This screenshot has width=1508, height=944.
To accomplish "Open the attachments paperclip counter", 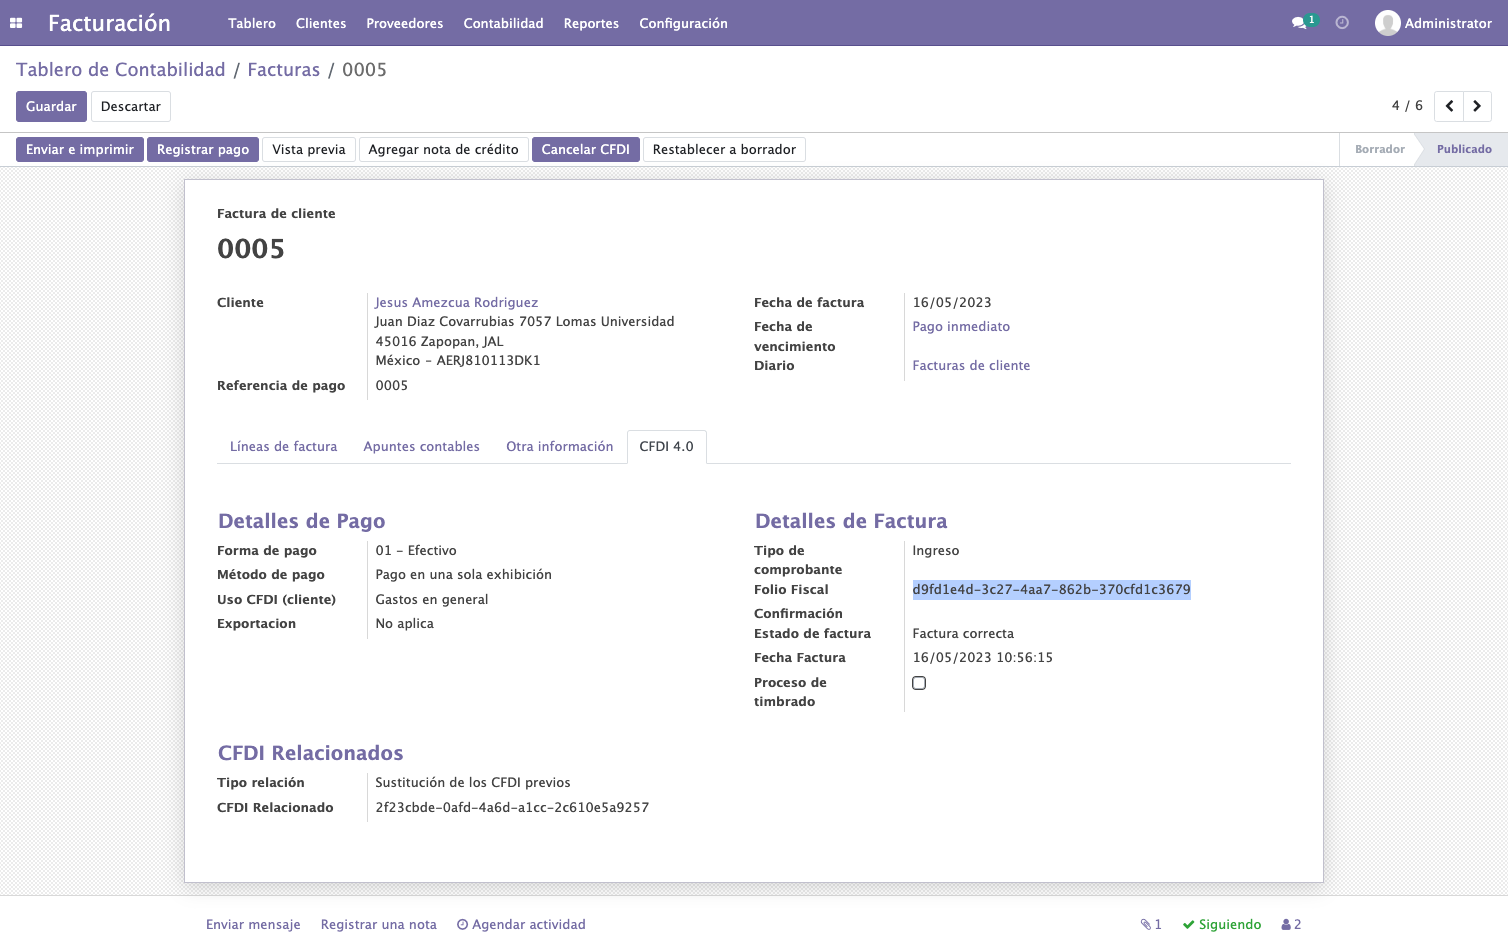I will pos(1151,925).
